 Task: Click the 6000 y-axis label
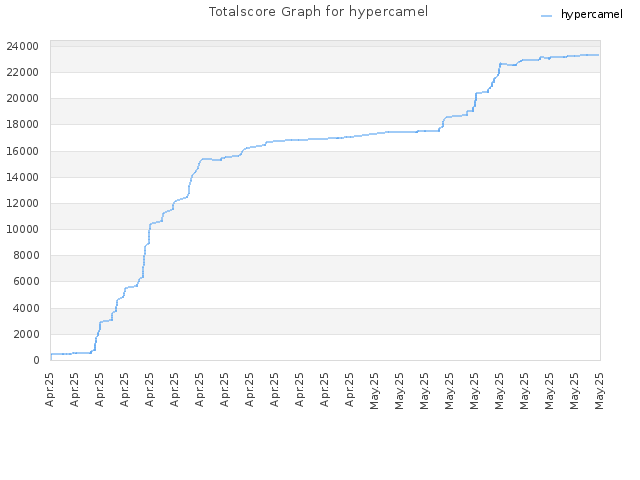click(26, 282)
